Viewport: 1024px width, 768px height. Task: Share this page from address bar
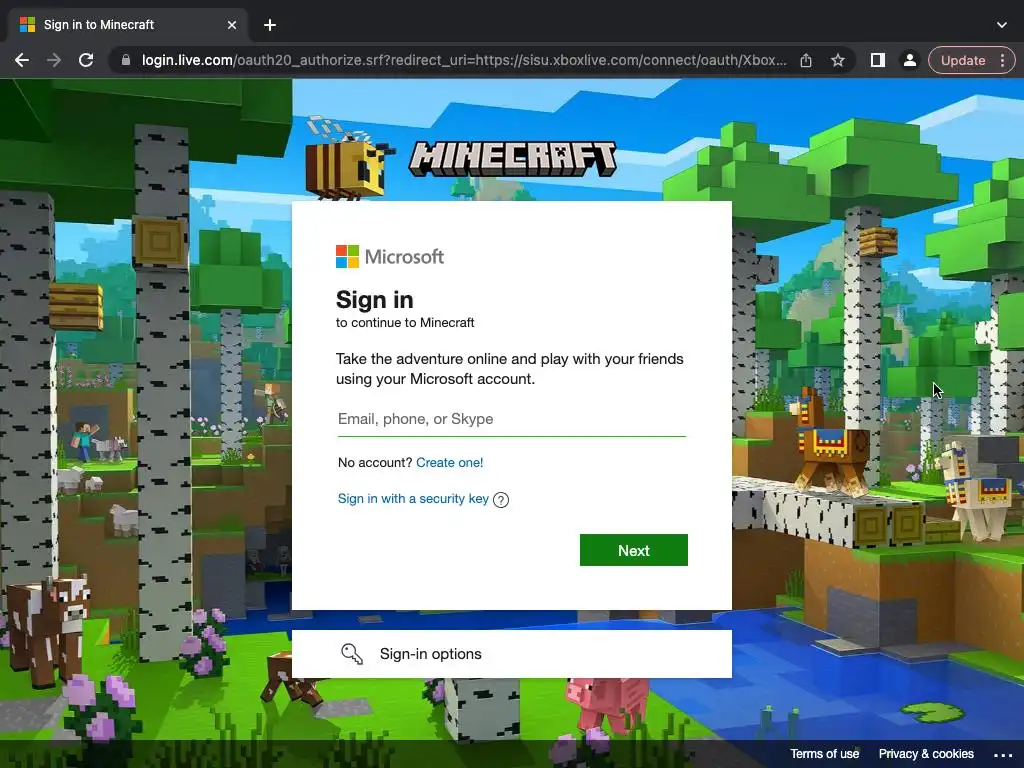(806, 60)
